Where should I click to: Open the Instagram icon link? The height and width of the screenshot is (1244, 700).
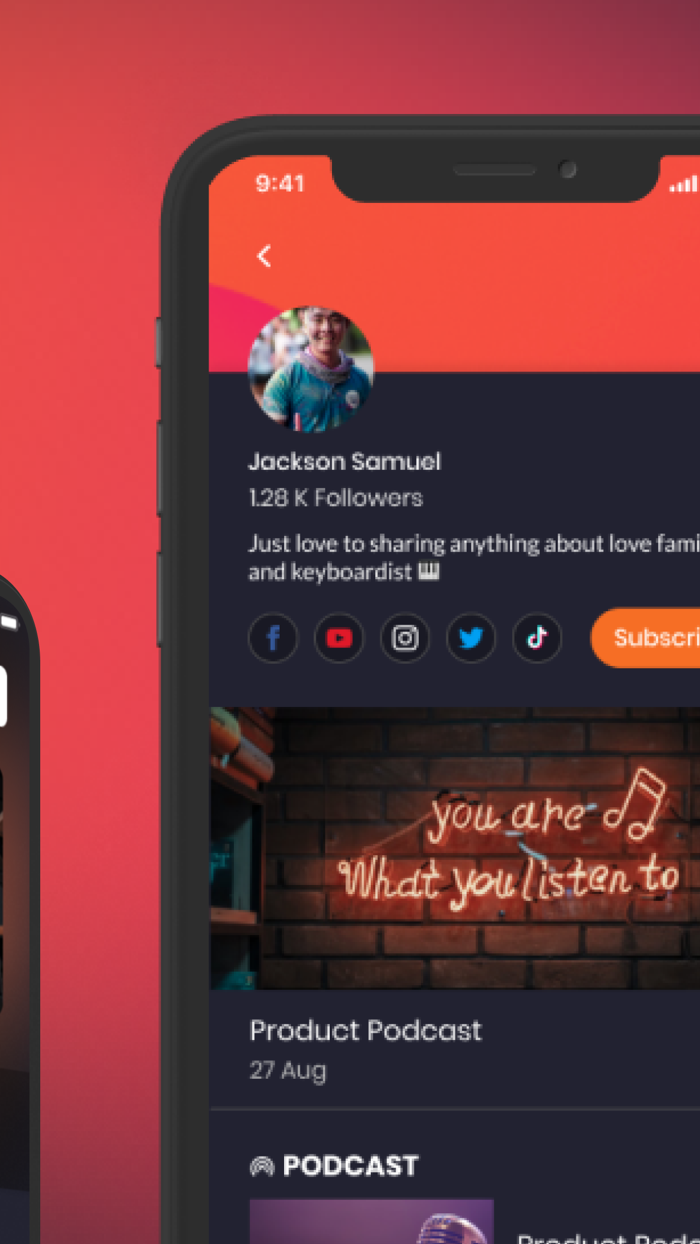(x=405, y=638)
